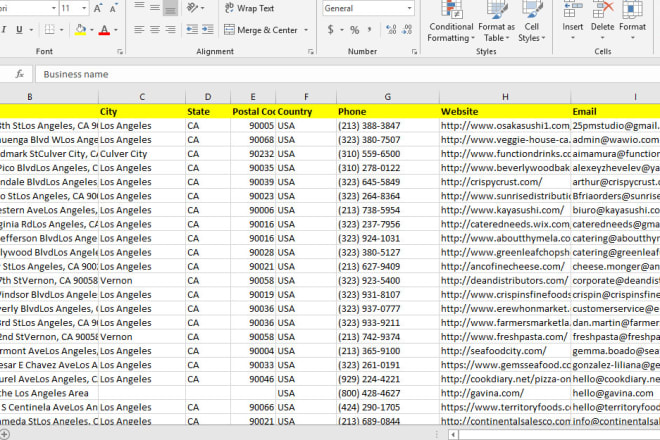The image size is (660, 440).
Task: Apply the yellow fill color bucket
Action: pos(80,30)
